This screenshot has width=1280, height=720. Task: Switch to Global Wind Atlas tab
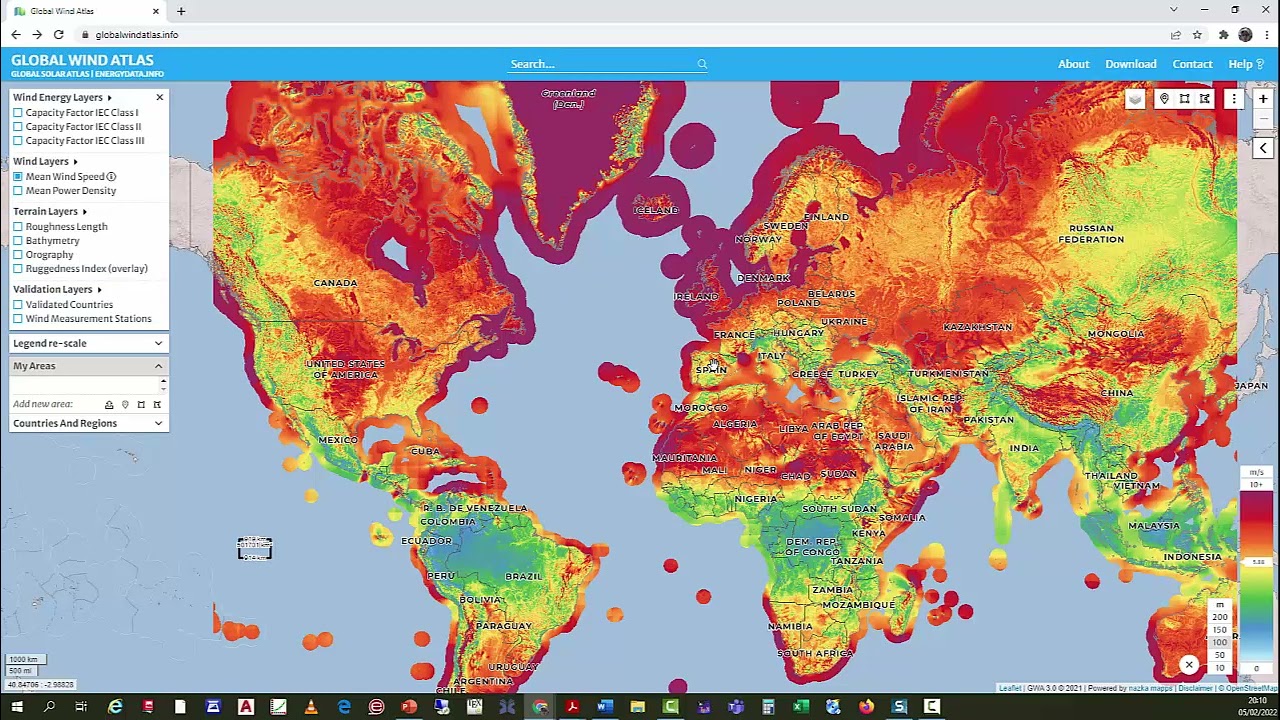pyautogui.click(x=85, y=11)
